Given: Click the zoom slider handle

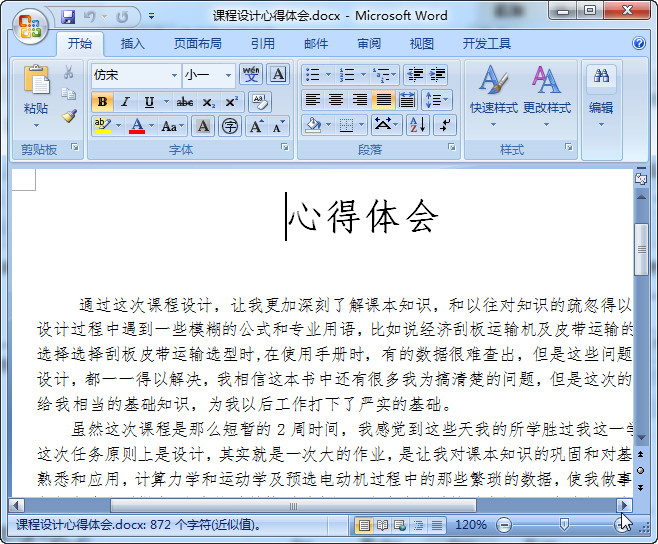Looking at the screenshot, I should 564,524.
